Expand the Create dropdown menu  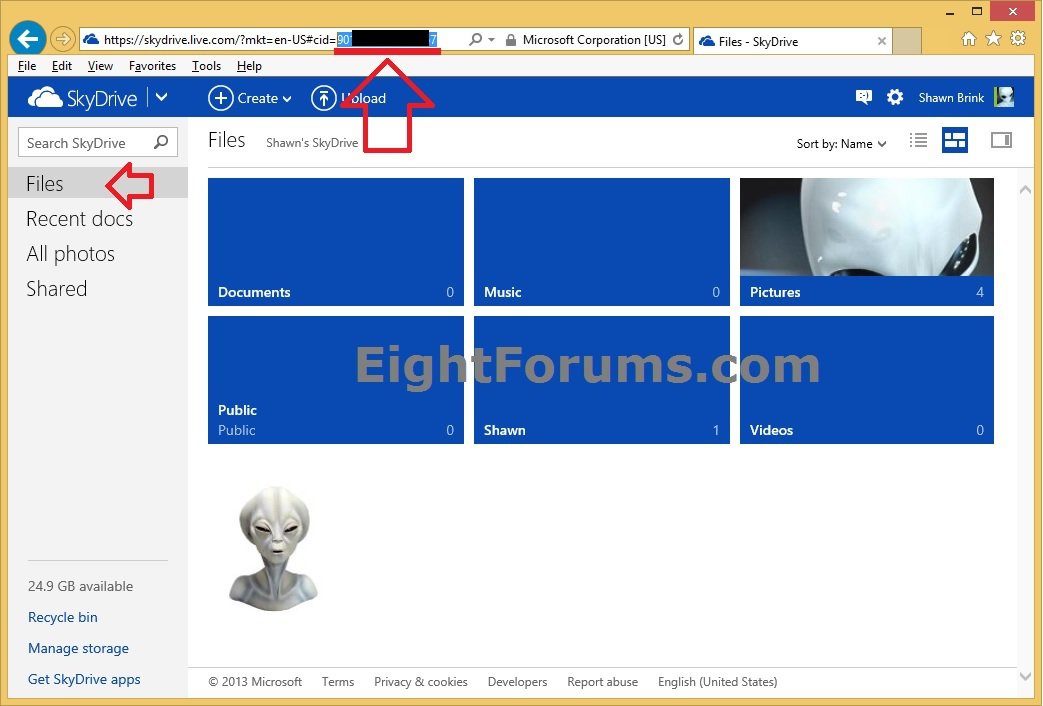tap(250, 98)
